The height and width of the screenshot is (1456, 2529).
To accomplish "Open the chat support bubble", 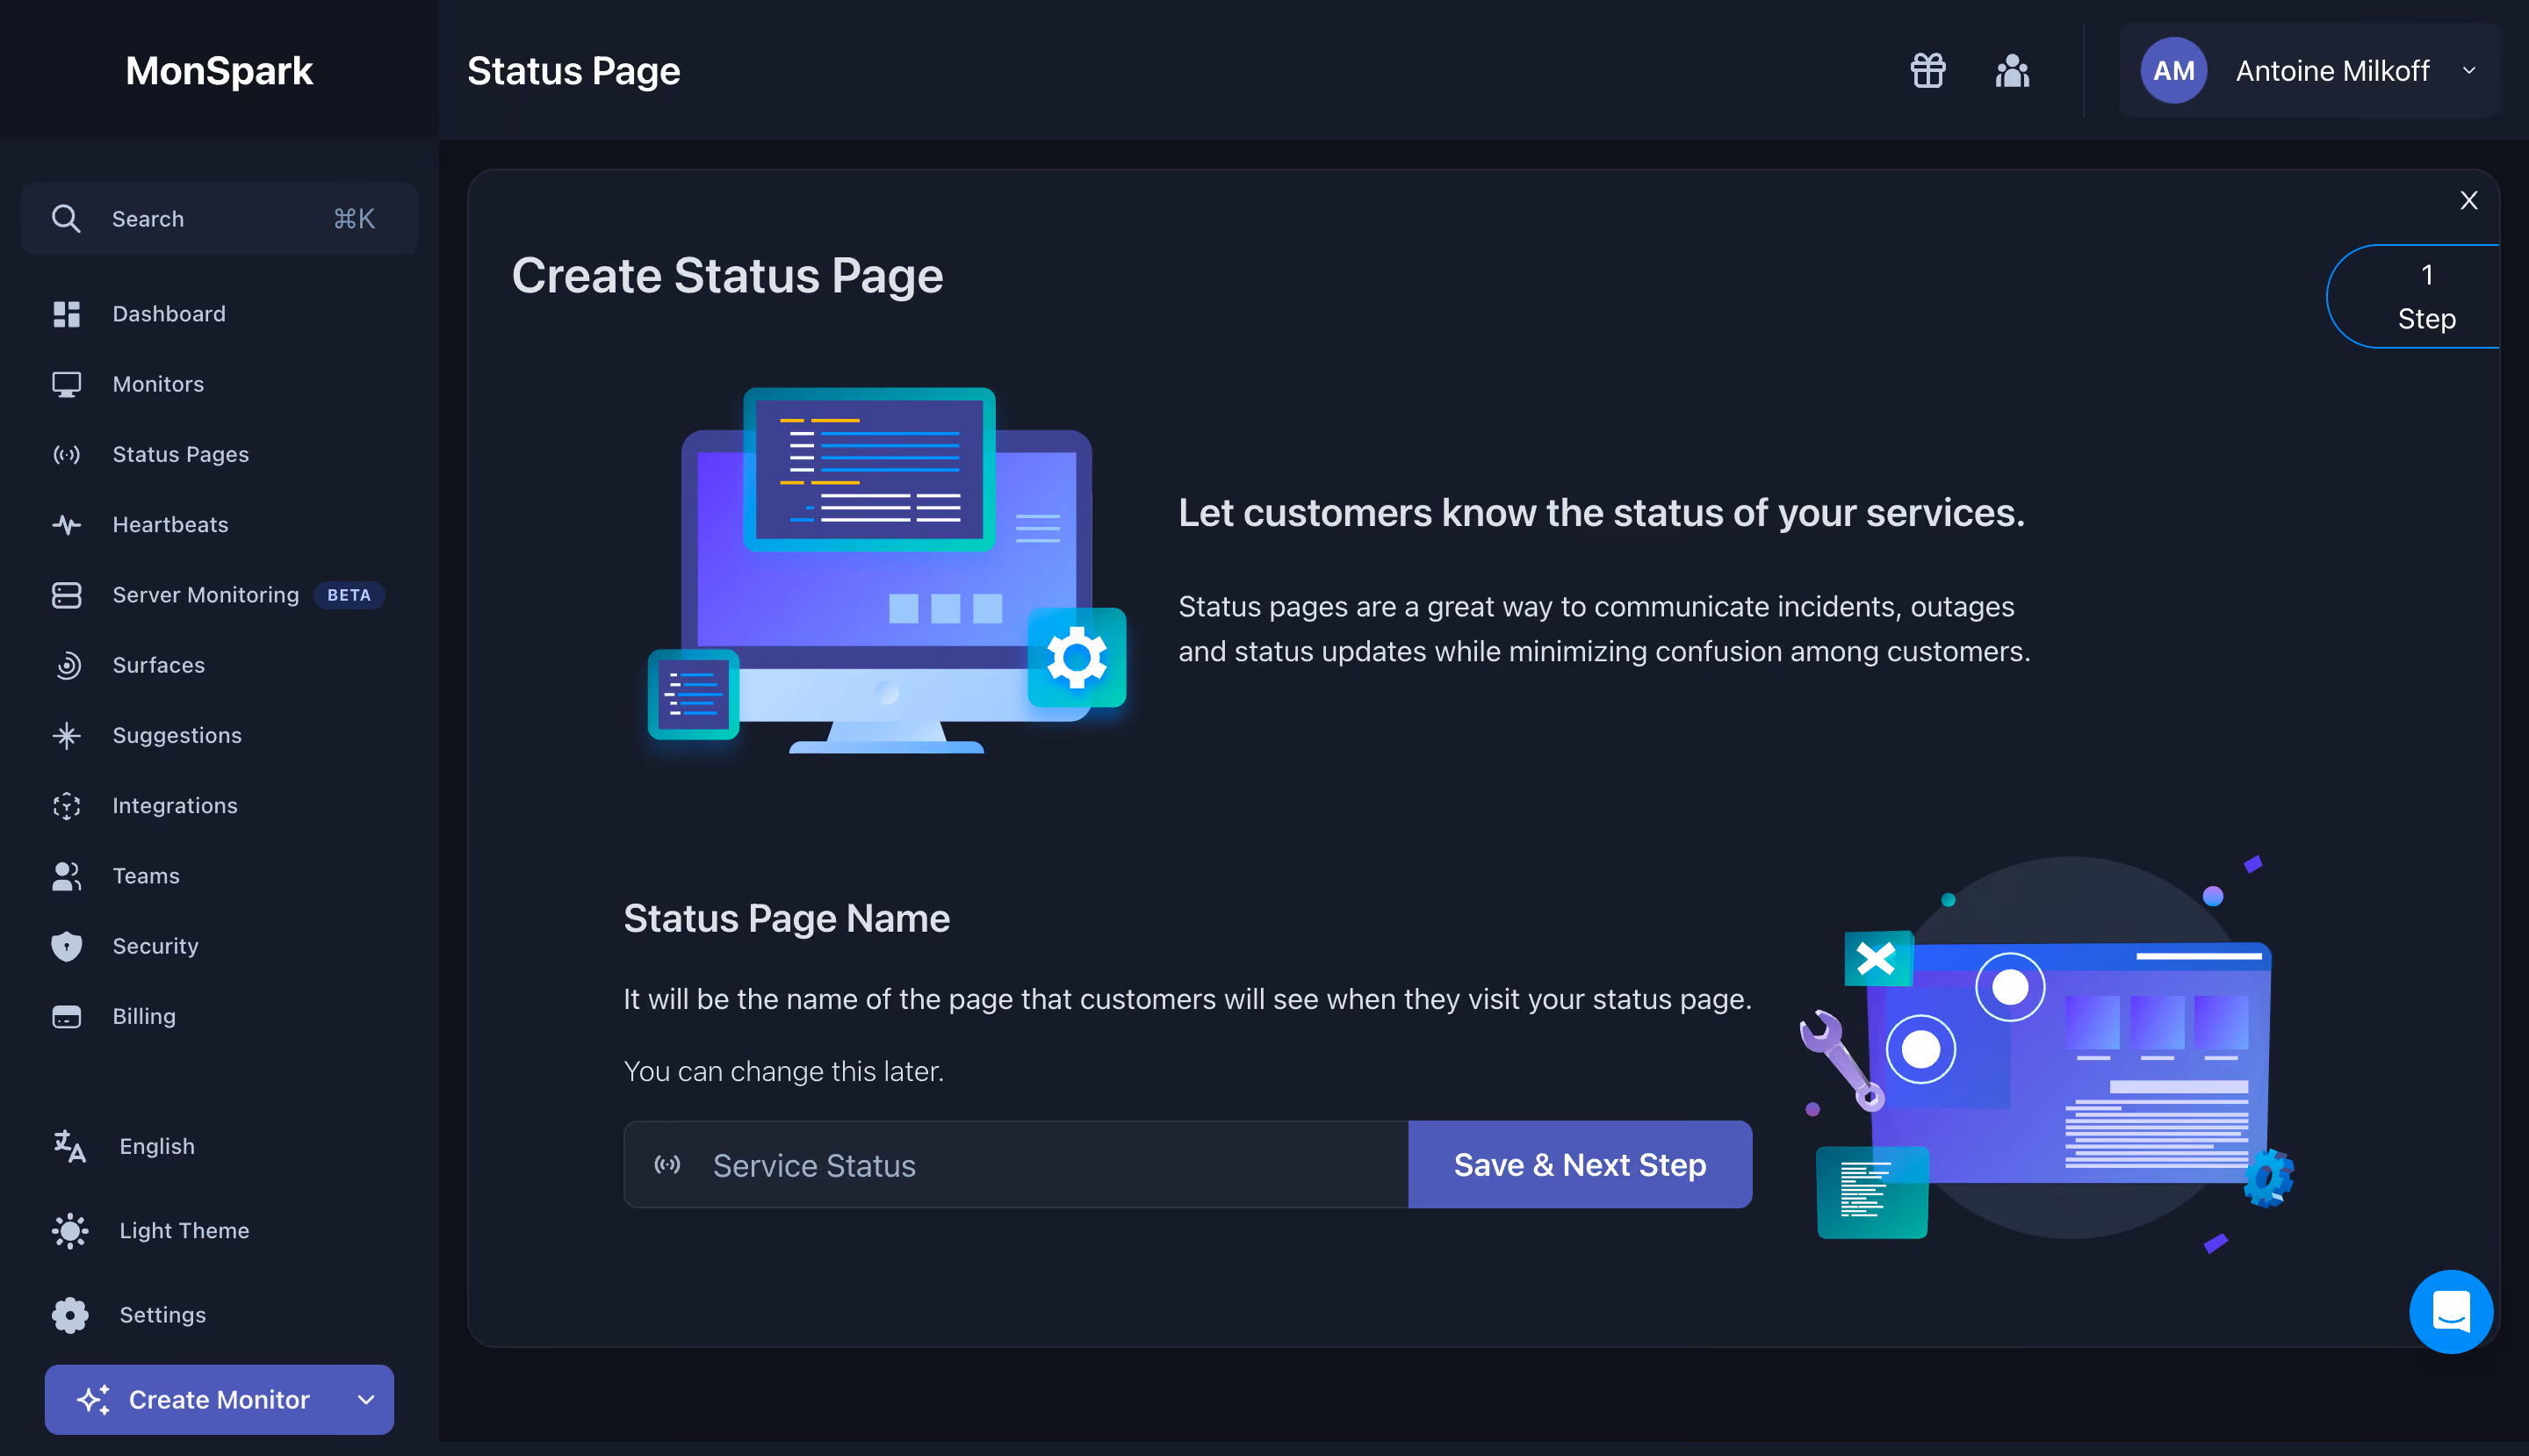I will click(2450, 1311).
